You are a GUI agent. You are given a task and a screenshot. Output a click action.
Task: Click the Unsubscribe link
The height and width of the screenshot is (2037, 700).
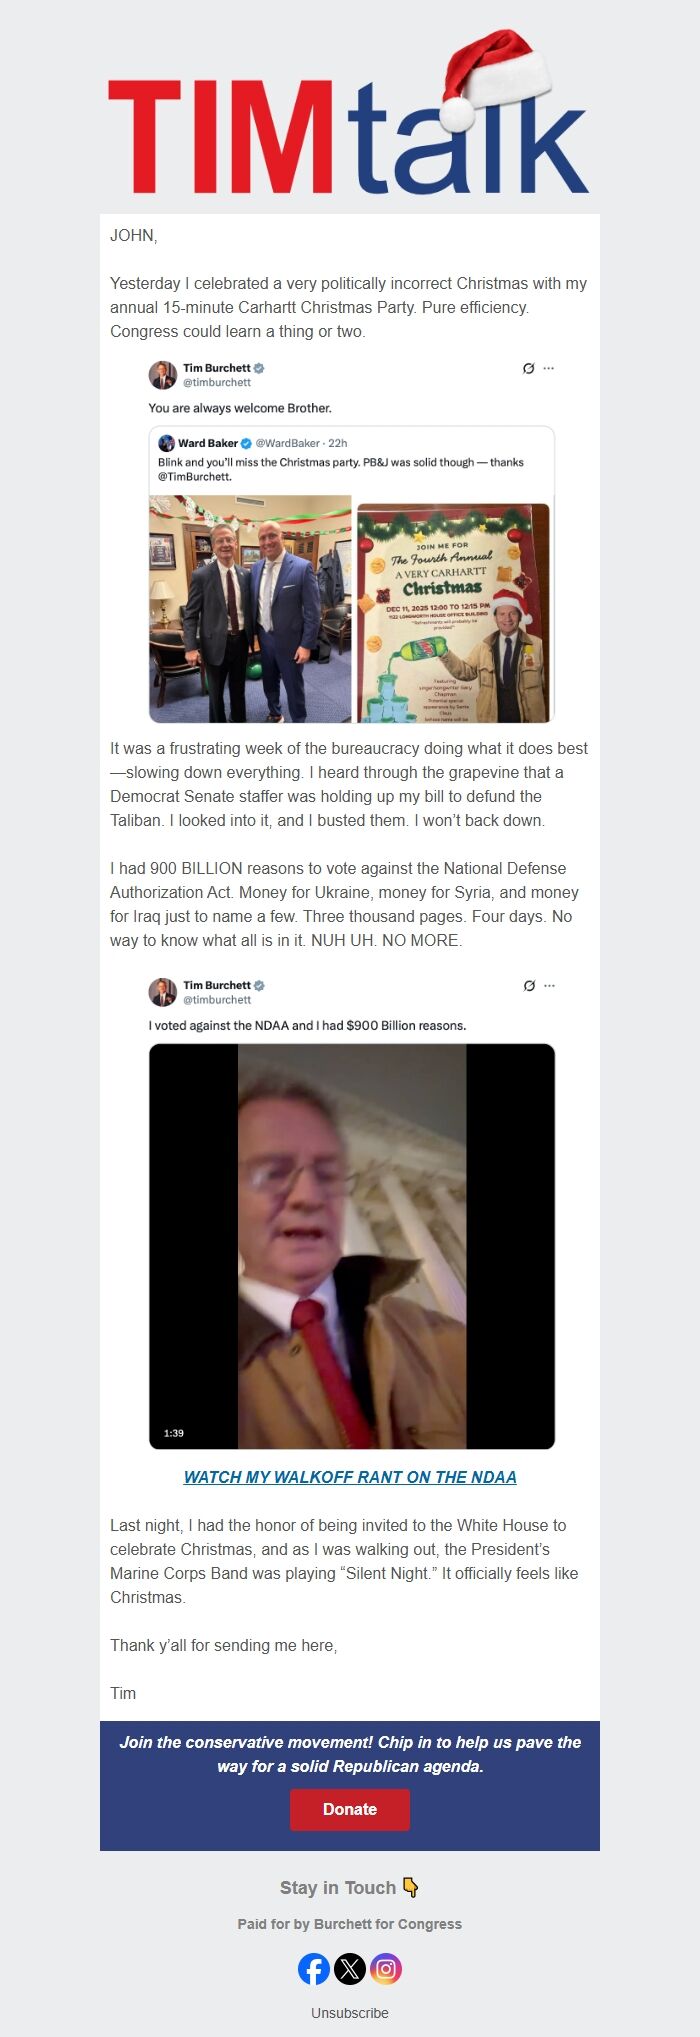click(350, 2012)
